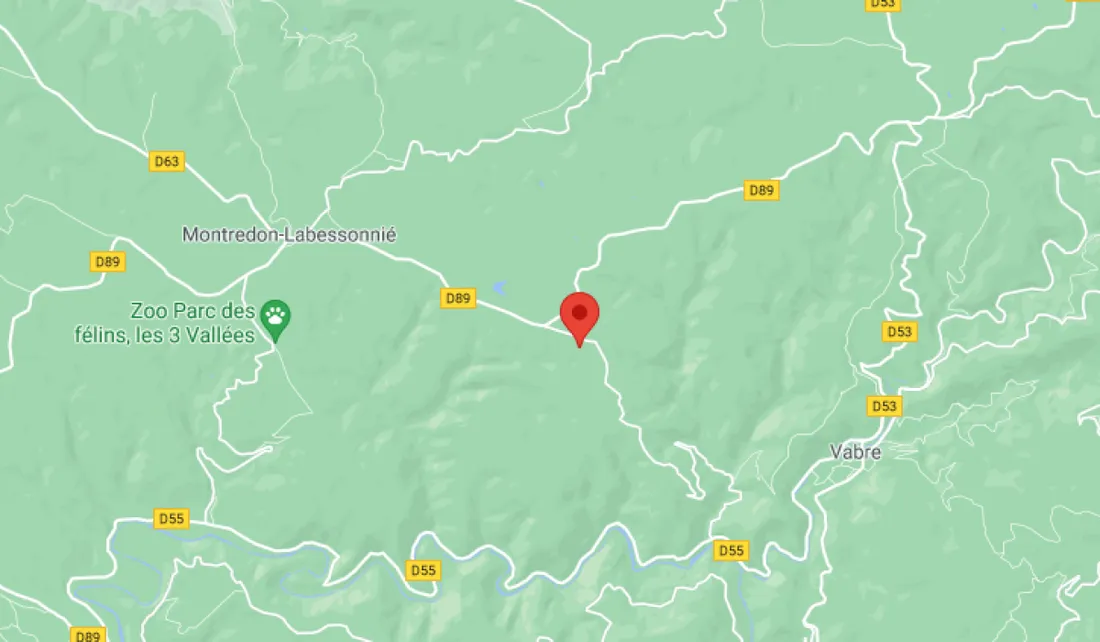Image resolution: width=1100 pixels, height=642 pixels.
Task: Click the D89 shield southwest of Montredon-Labessonnié
Action: (x=107, y=262)
